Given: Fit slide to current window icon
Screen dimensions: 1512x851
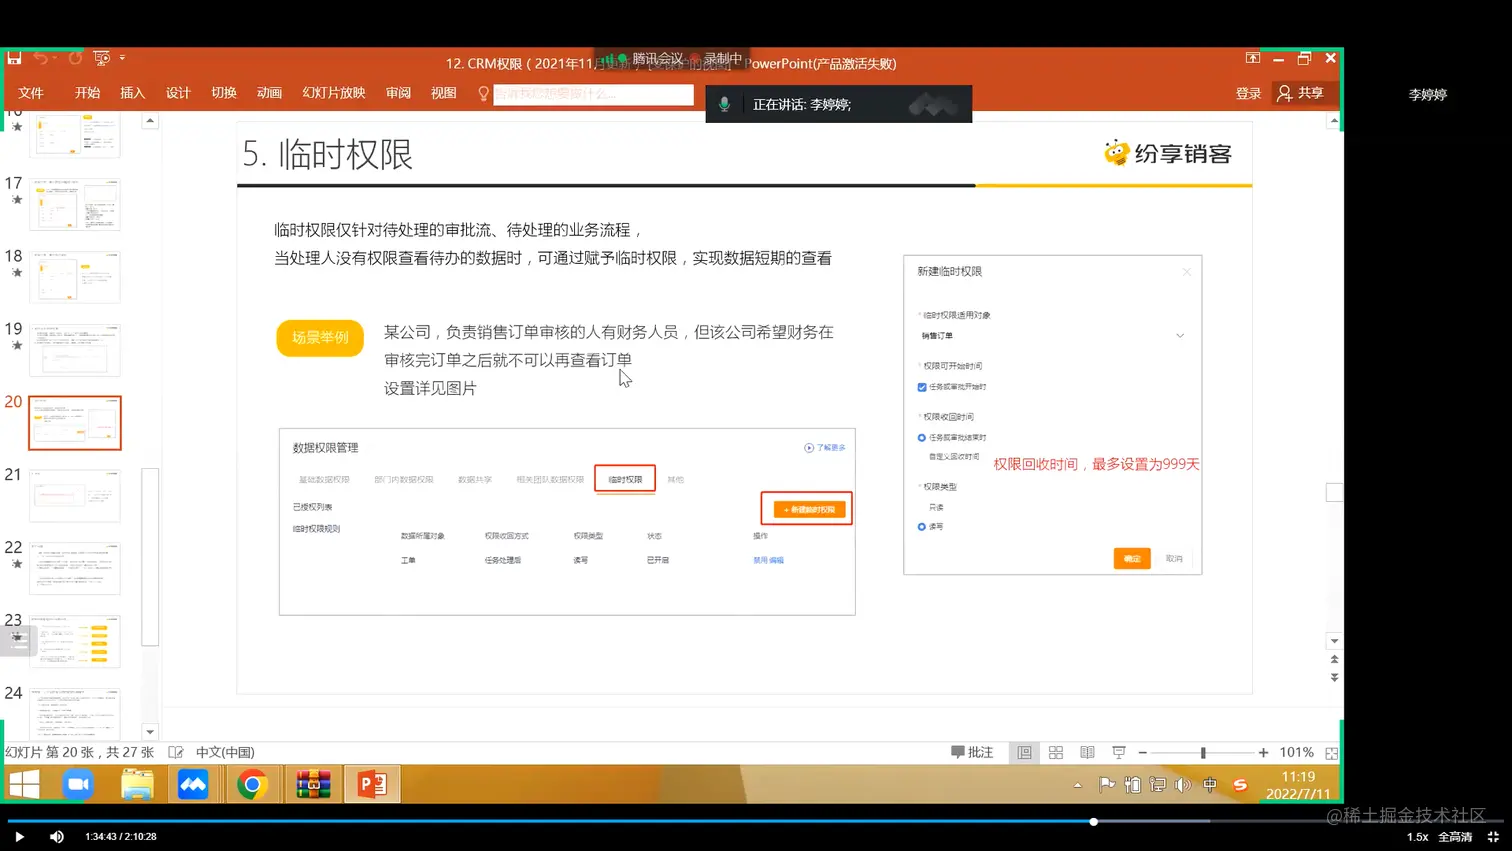Looking at the screenshot, I should 1331,753.
